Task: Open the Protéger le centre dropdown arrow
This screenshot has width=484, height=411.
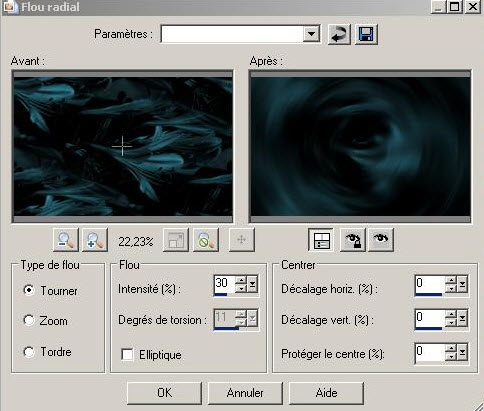Action: click(x=462, y=352)
